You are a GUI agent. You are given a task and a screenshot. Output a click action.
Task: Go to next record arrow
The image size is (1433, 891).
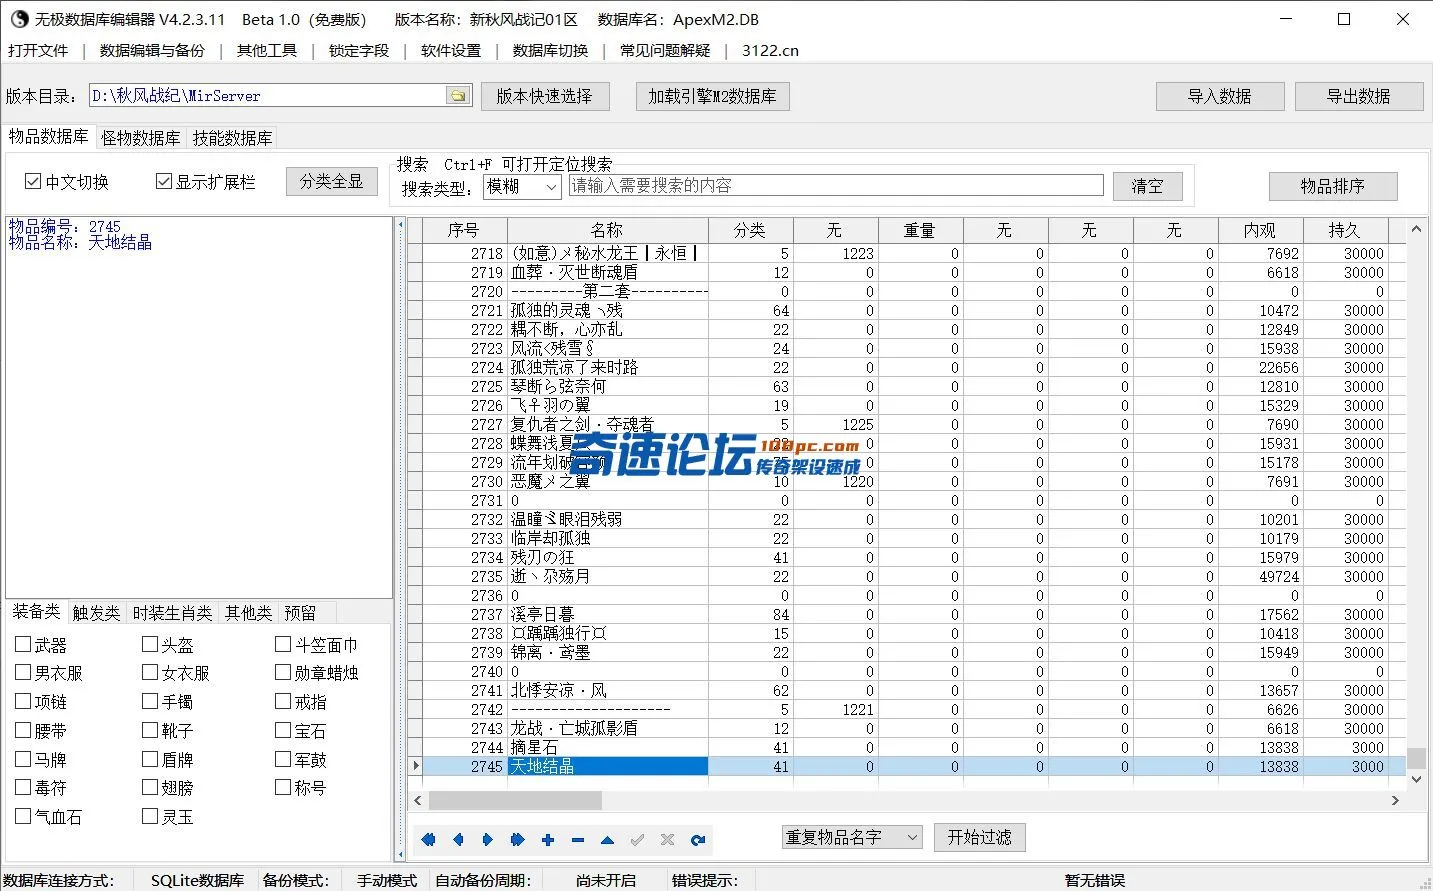pyautogui.click(x=488, y=840)
